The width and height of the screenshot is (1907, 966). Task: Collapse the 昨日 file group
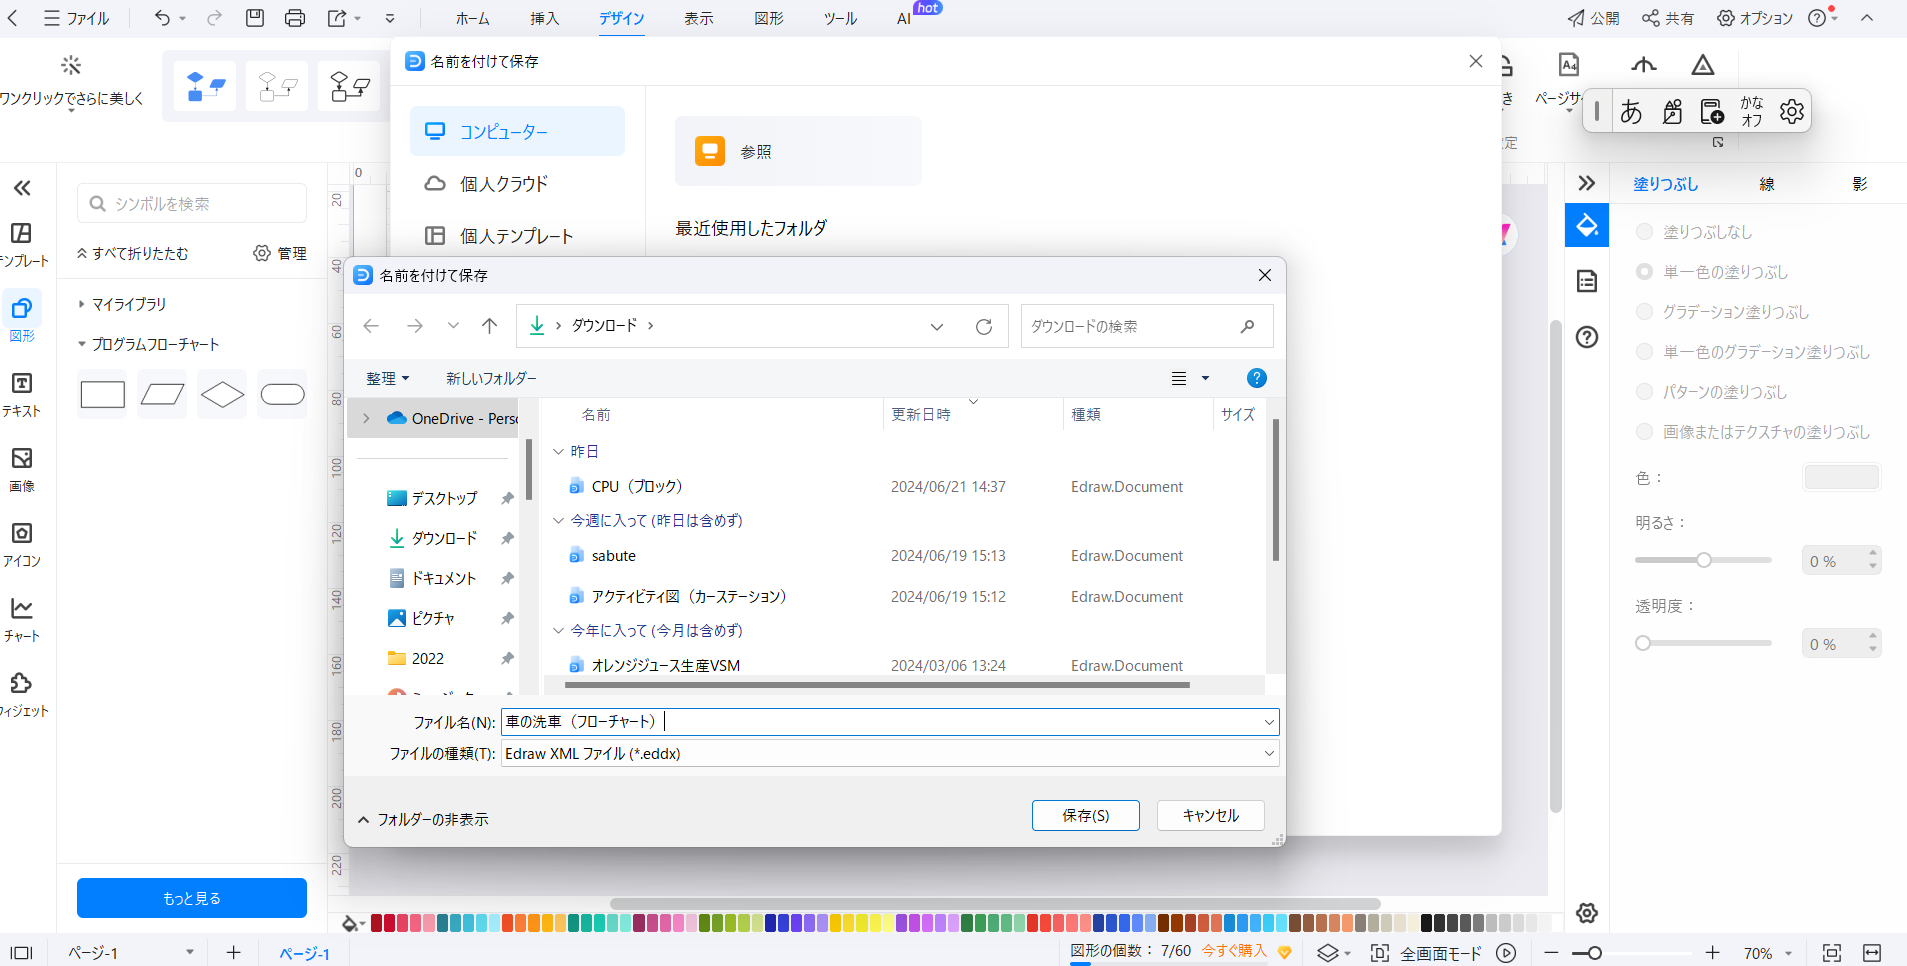(559, 452)
